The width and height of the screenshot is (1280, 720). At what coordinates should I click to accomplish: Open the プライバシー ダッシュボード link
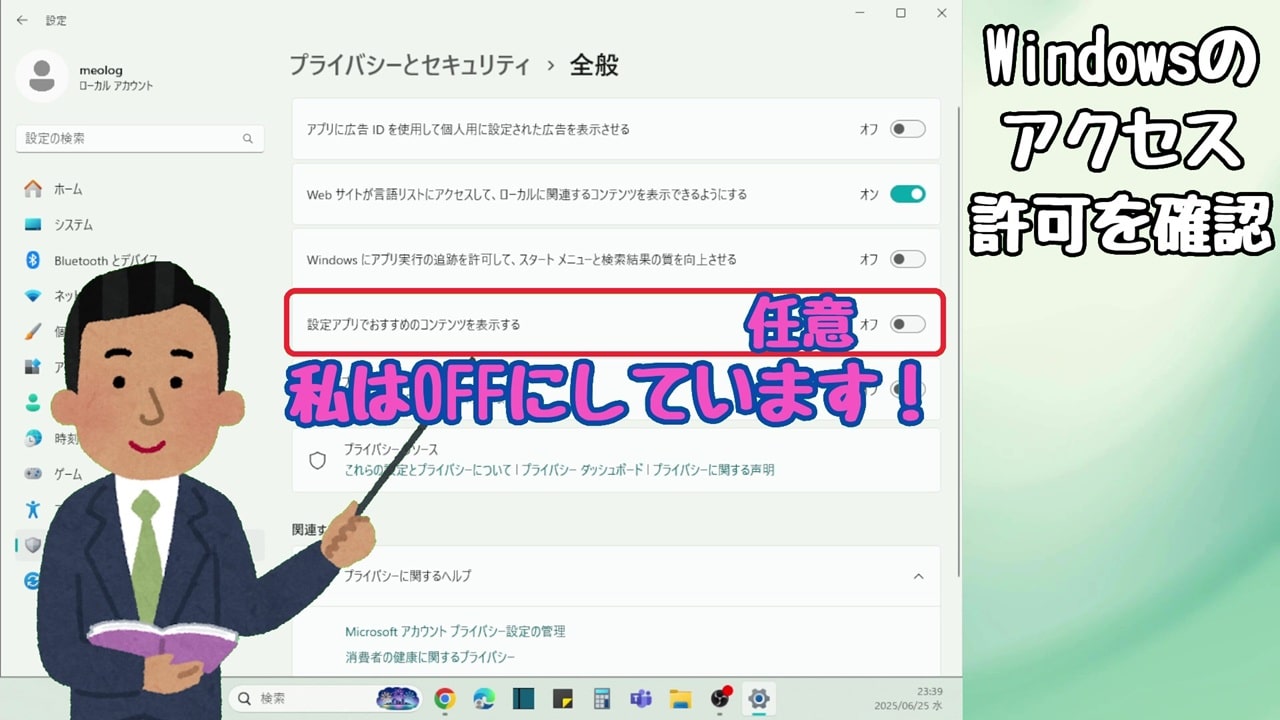pos(582,469)
